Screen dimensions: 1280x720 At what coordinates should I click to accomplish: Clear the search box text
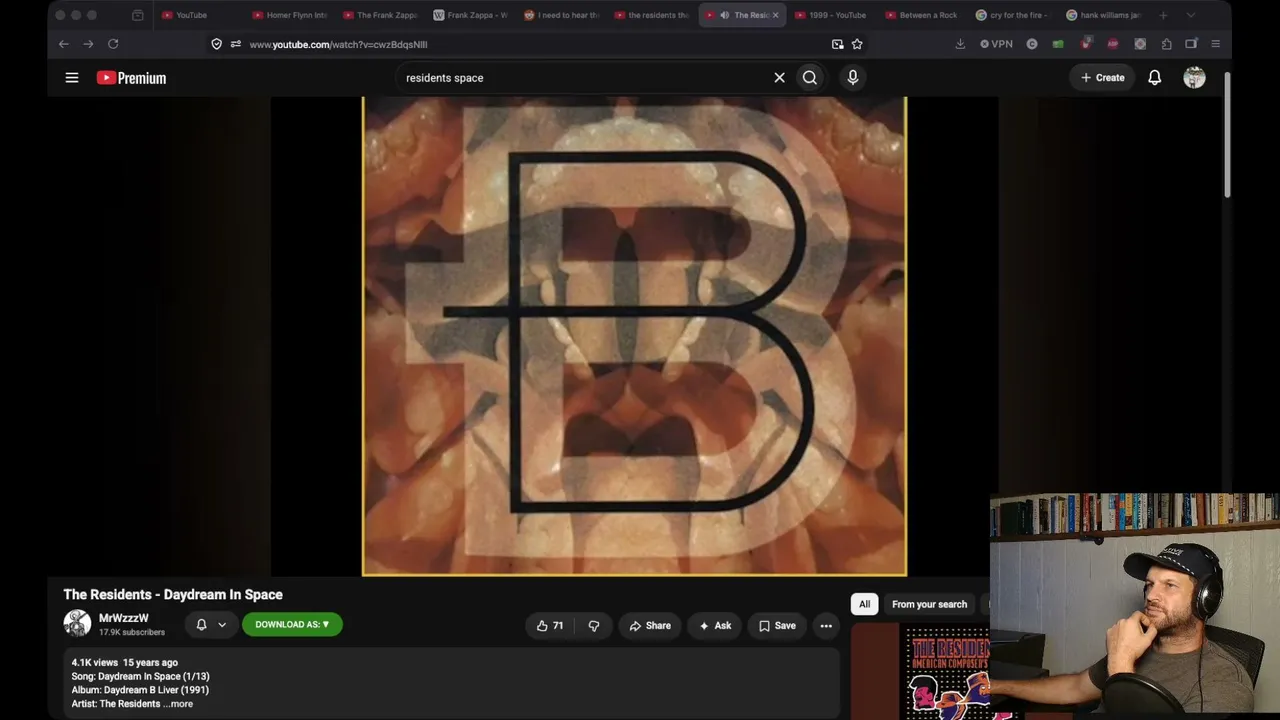[779, 77]
